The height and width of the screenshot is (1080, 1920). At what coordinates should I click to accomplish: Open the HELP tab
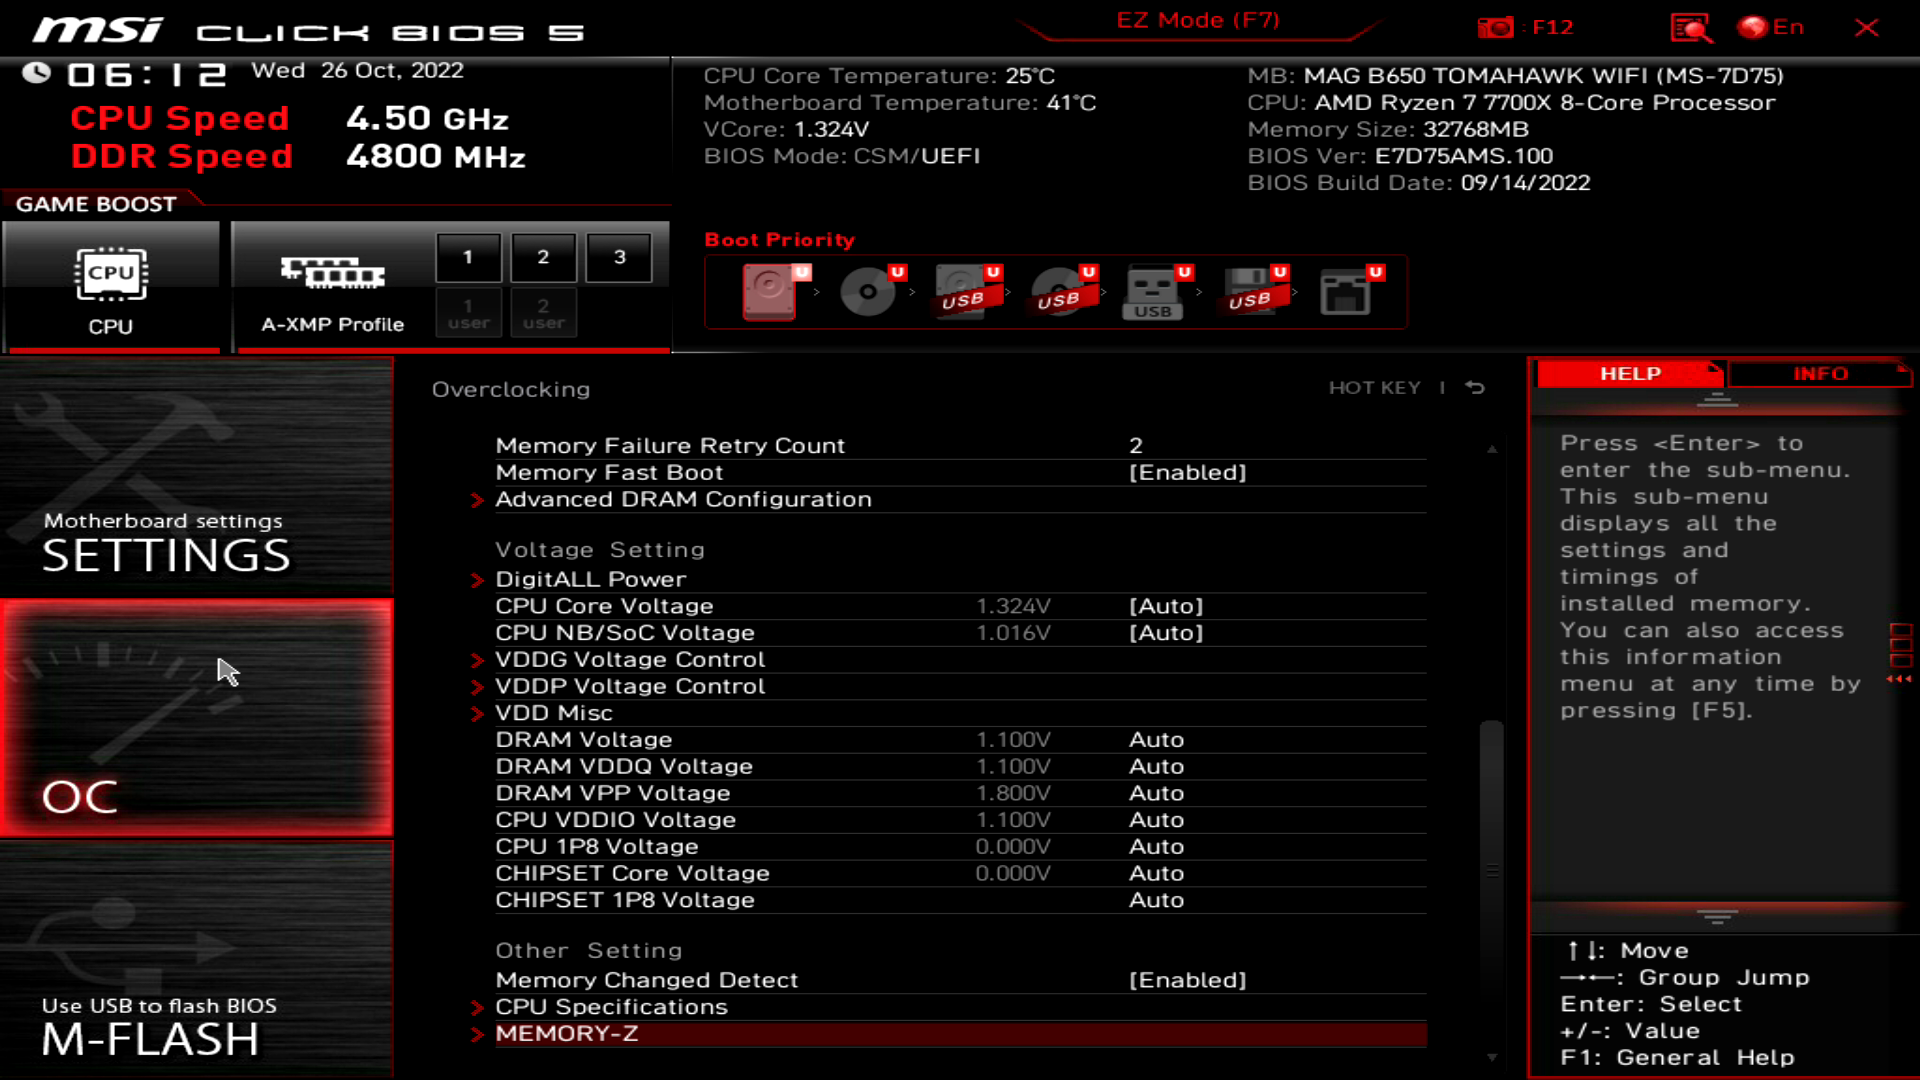pos(1629,373)
